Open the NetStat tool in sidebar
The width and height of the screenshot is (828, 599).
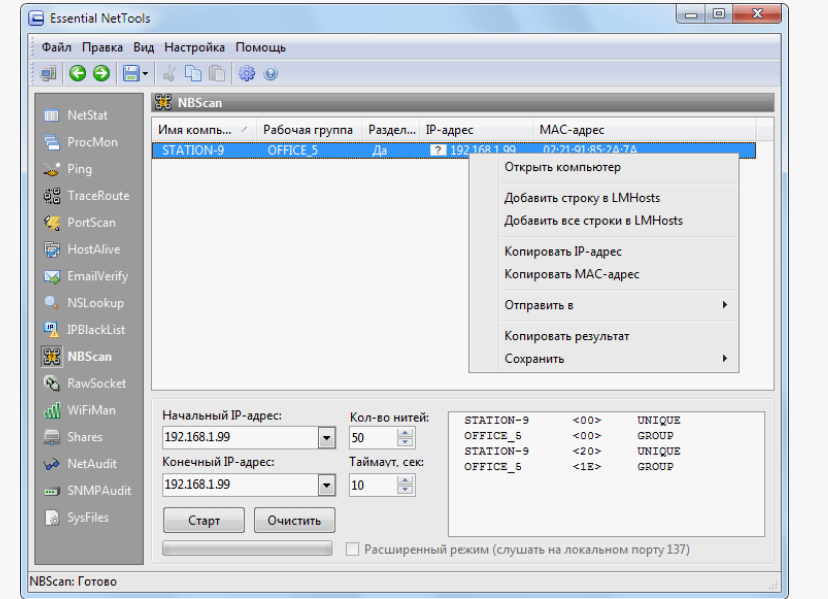coord(76,115)
